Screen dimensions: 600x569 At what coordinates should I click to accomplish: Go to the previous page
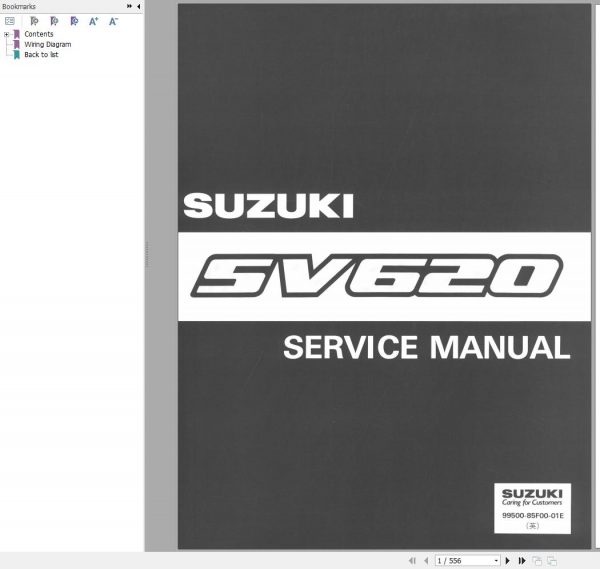(x=426, y=561)
